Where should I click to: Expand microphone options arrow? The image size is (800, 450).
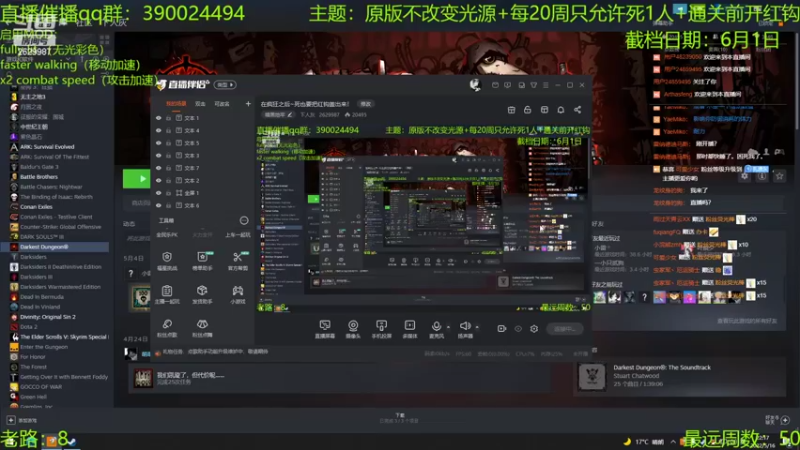click(x=448, y=327)
